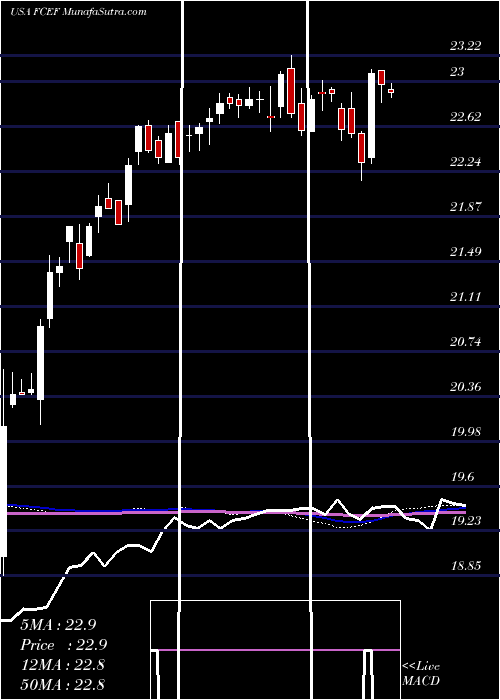Image resolution: width=500 pixels, height=700 pixels.
Task: Click the 23 price axis label
Action: [x=457, y=71]
